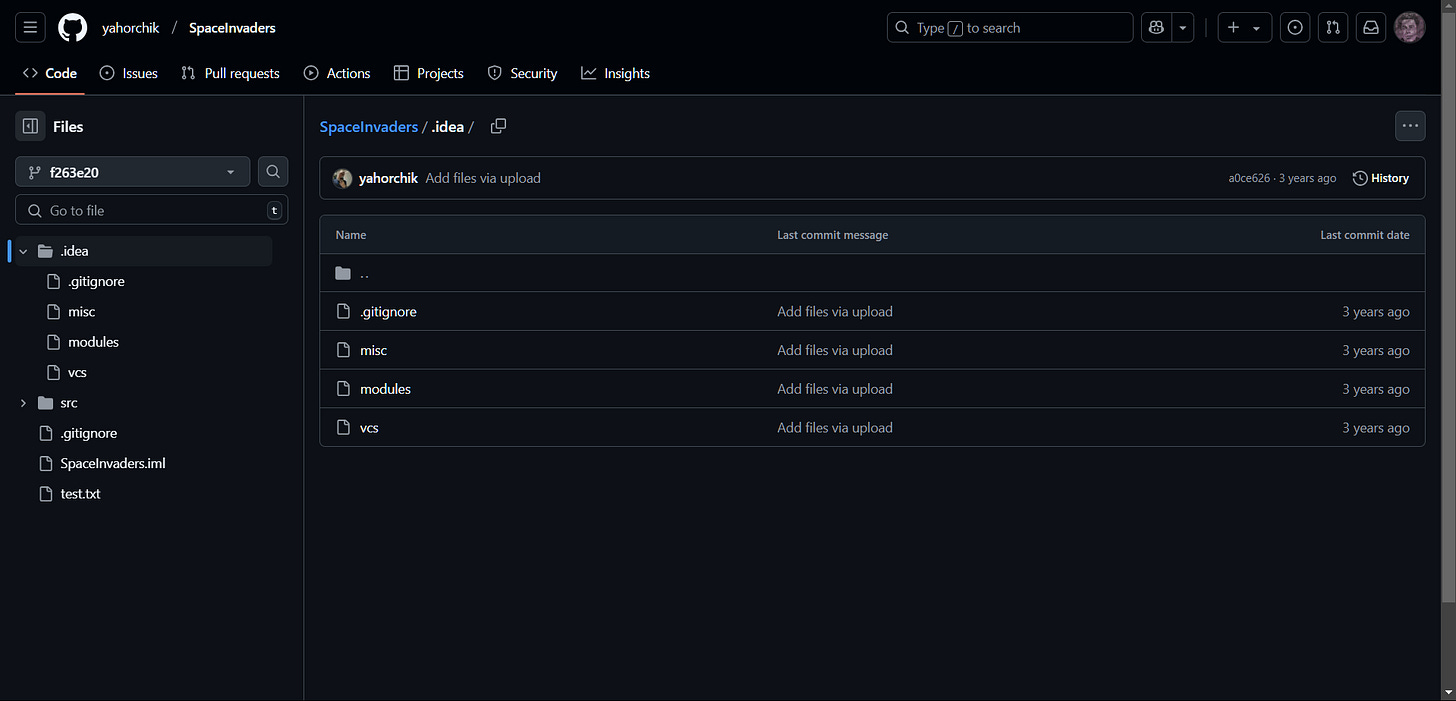Open the modules file link
Screen dimensions: 1456x701
coord(385,389)
